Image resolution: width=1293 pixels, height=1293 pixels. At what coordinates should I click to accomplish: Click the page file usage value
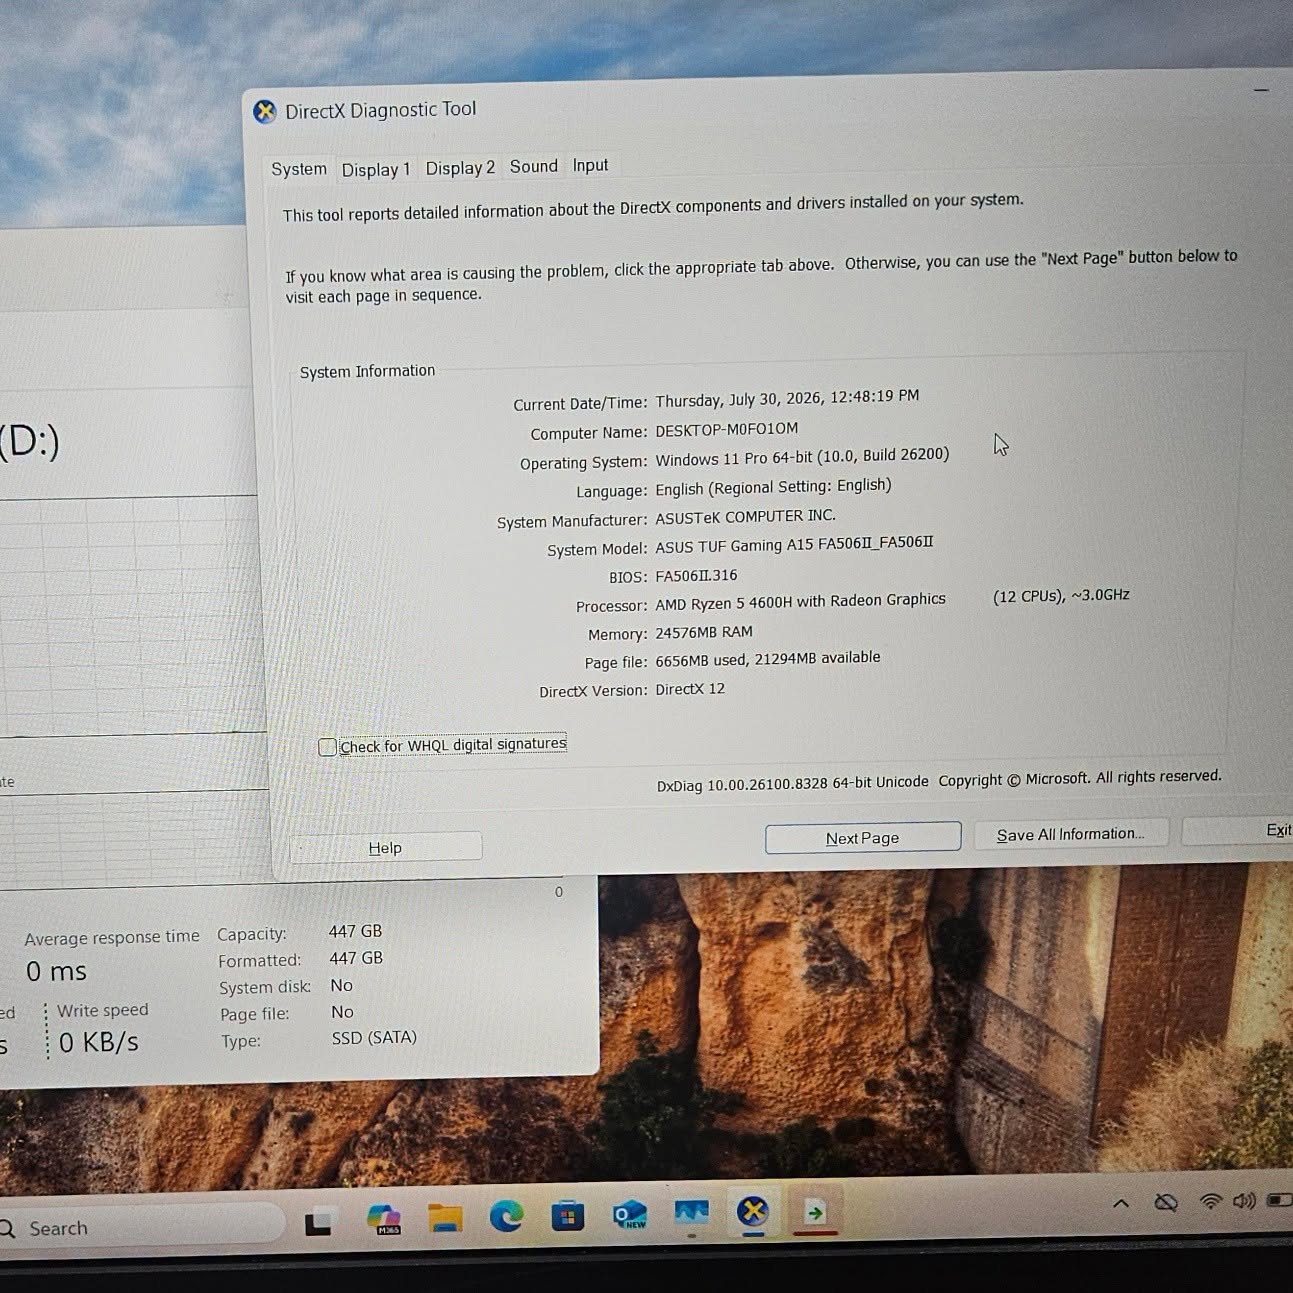tap(768, 659)
